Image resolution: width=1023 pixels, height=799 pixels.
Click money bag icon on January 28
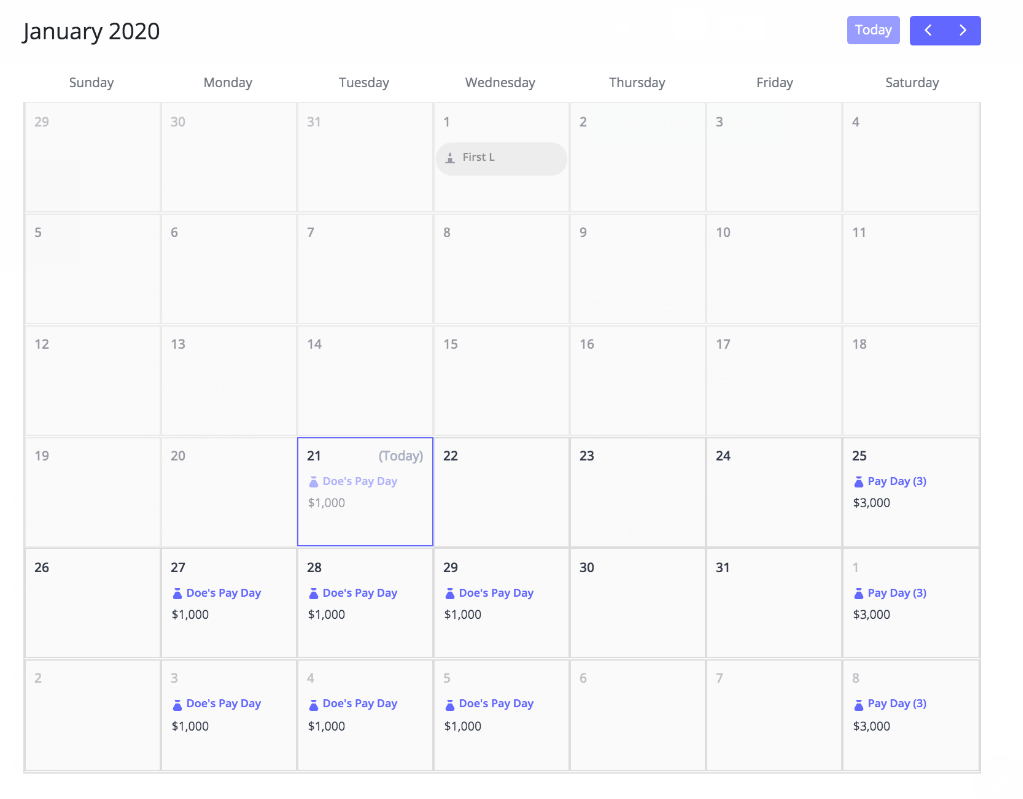[313, 594]
